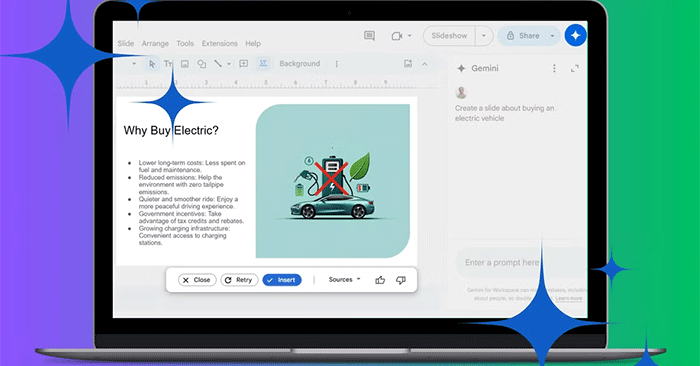Screen dimensions: 700x366
Task: Expand the Gemini panel to full size
Action: point(575,68)
